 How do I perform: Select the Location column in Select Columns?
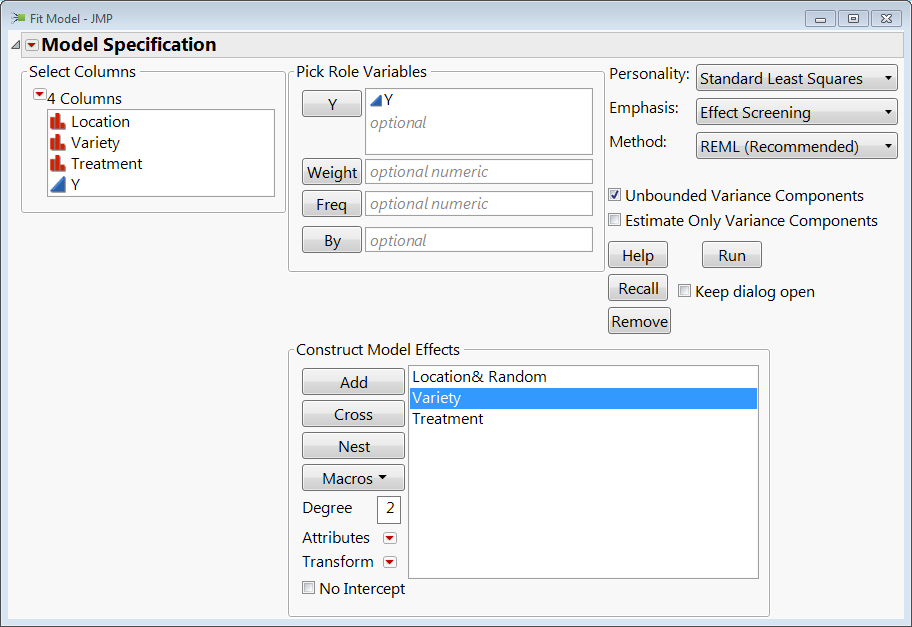100,122
